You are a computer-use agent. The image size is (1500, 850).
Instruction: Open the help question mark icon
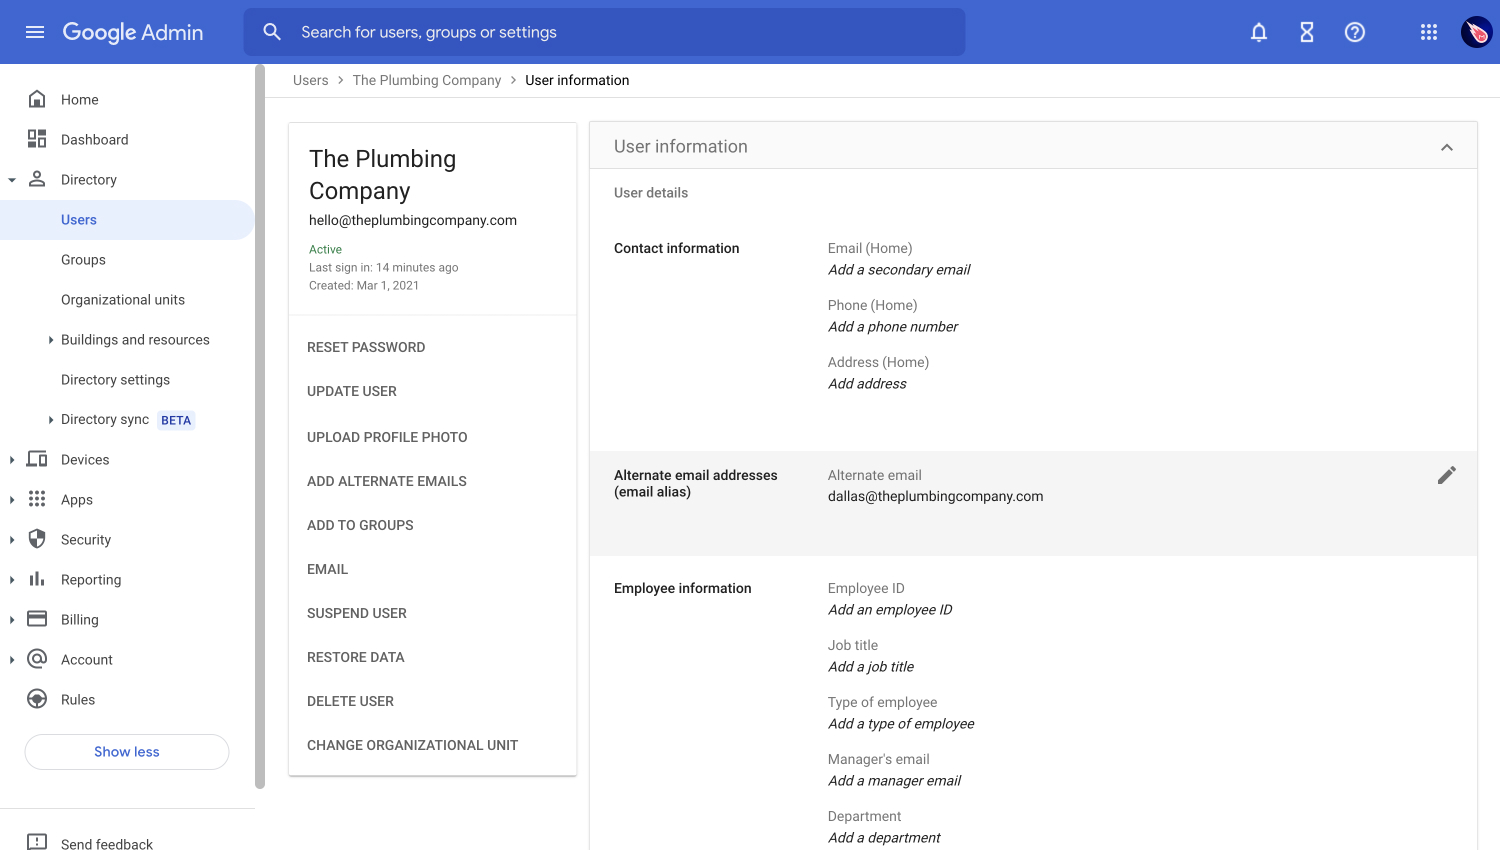click(x=1355, y=32)
